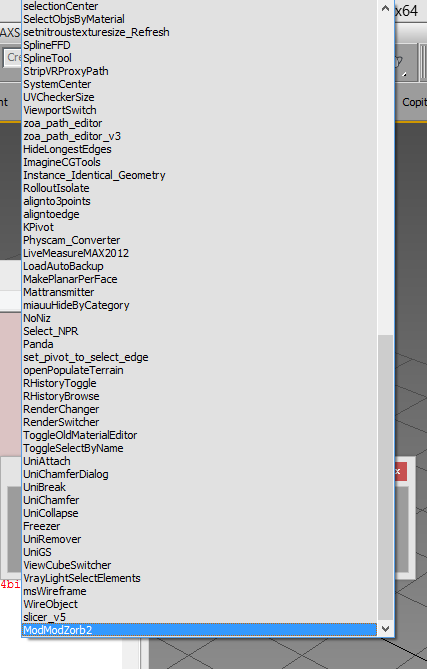
Task: Pick ToggleOldMaterialEditor item
Action: pos(199,435)
